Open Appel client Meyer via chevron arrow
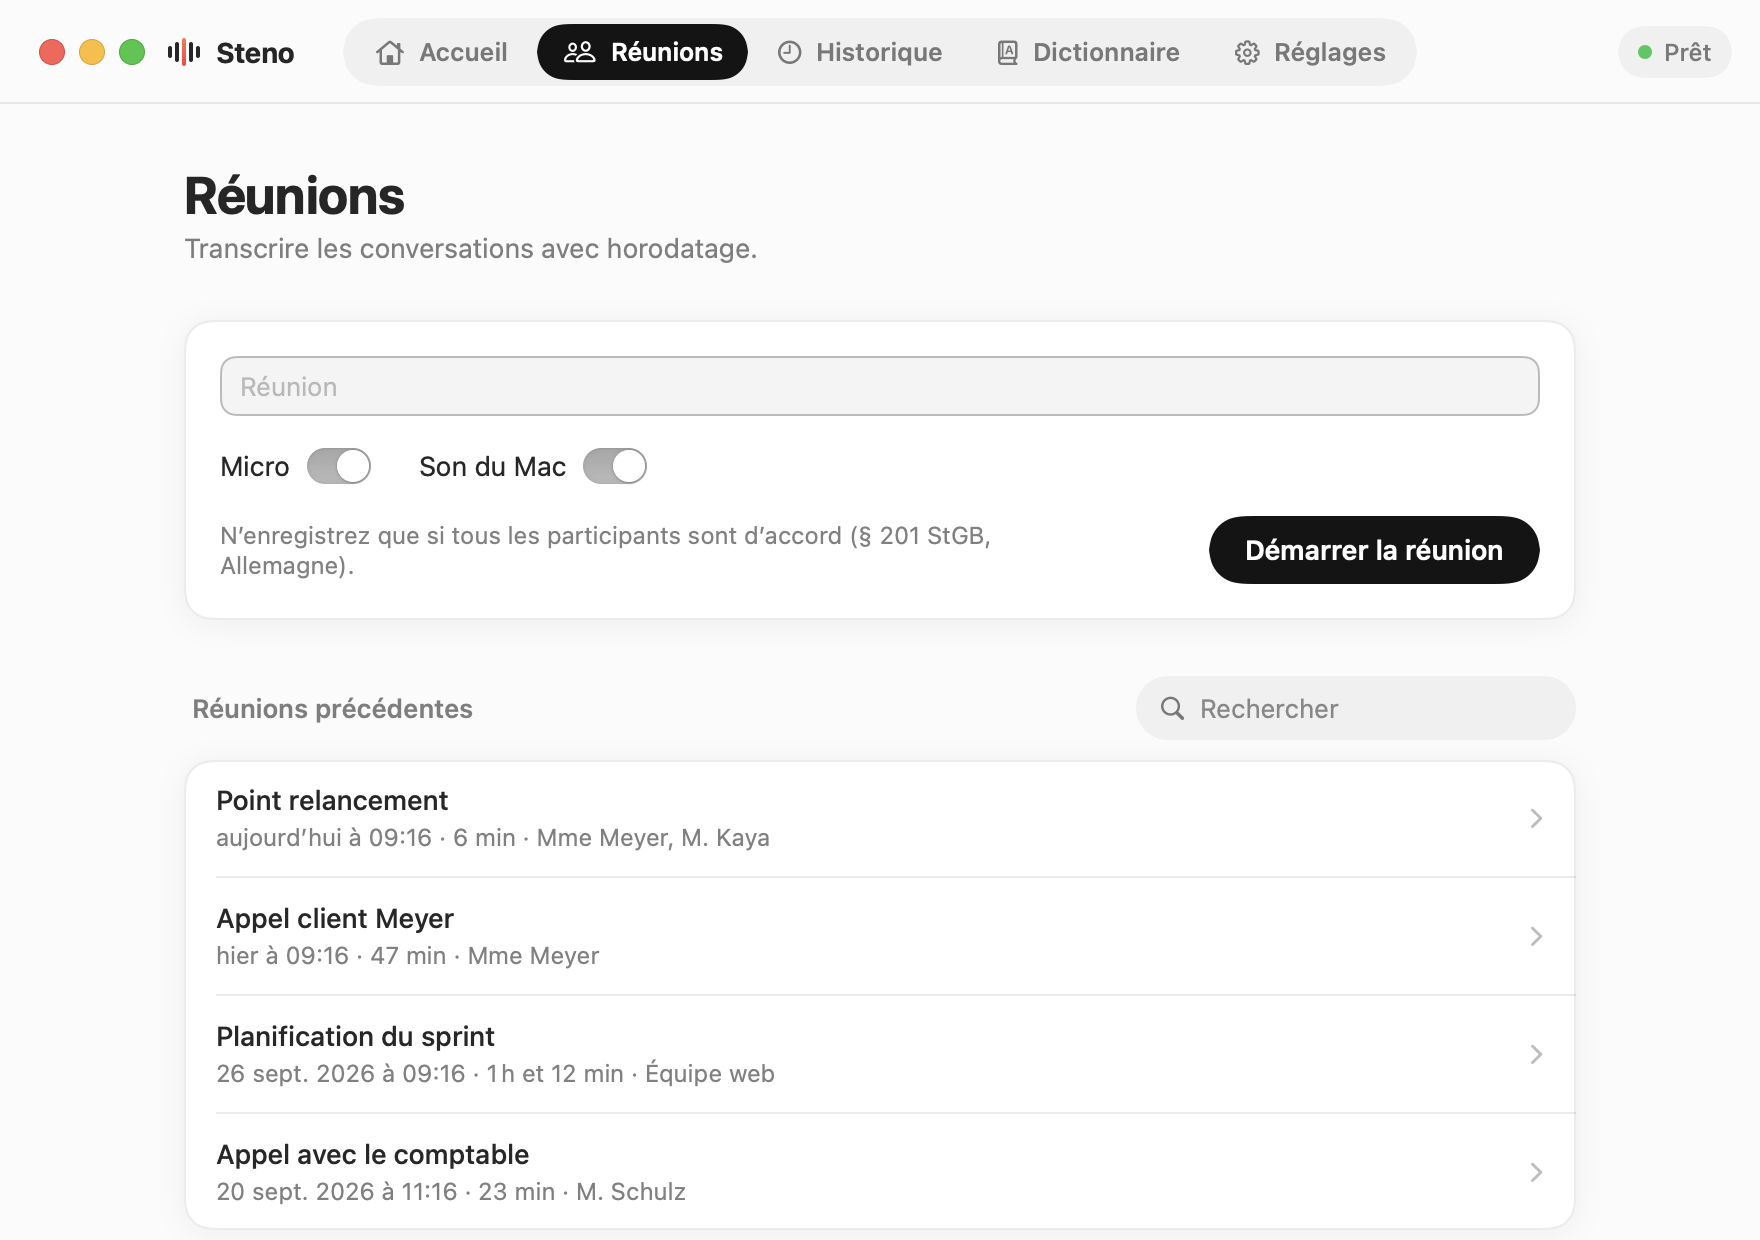Image resolution: width=1760 pixels, height=1240 pixels. pyautogui.click(x=1536, y=937)
